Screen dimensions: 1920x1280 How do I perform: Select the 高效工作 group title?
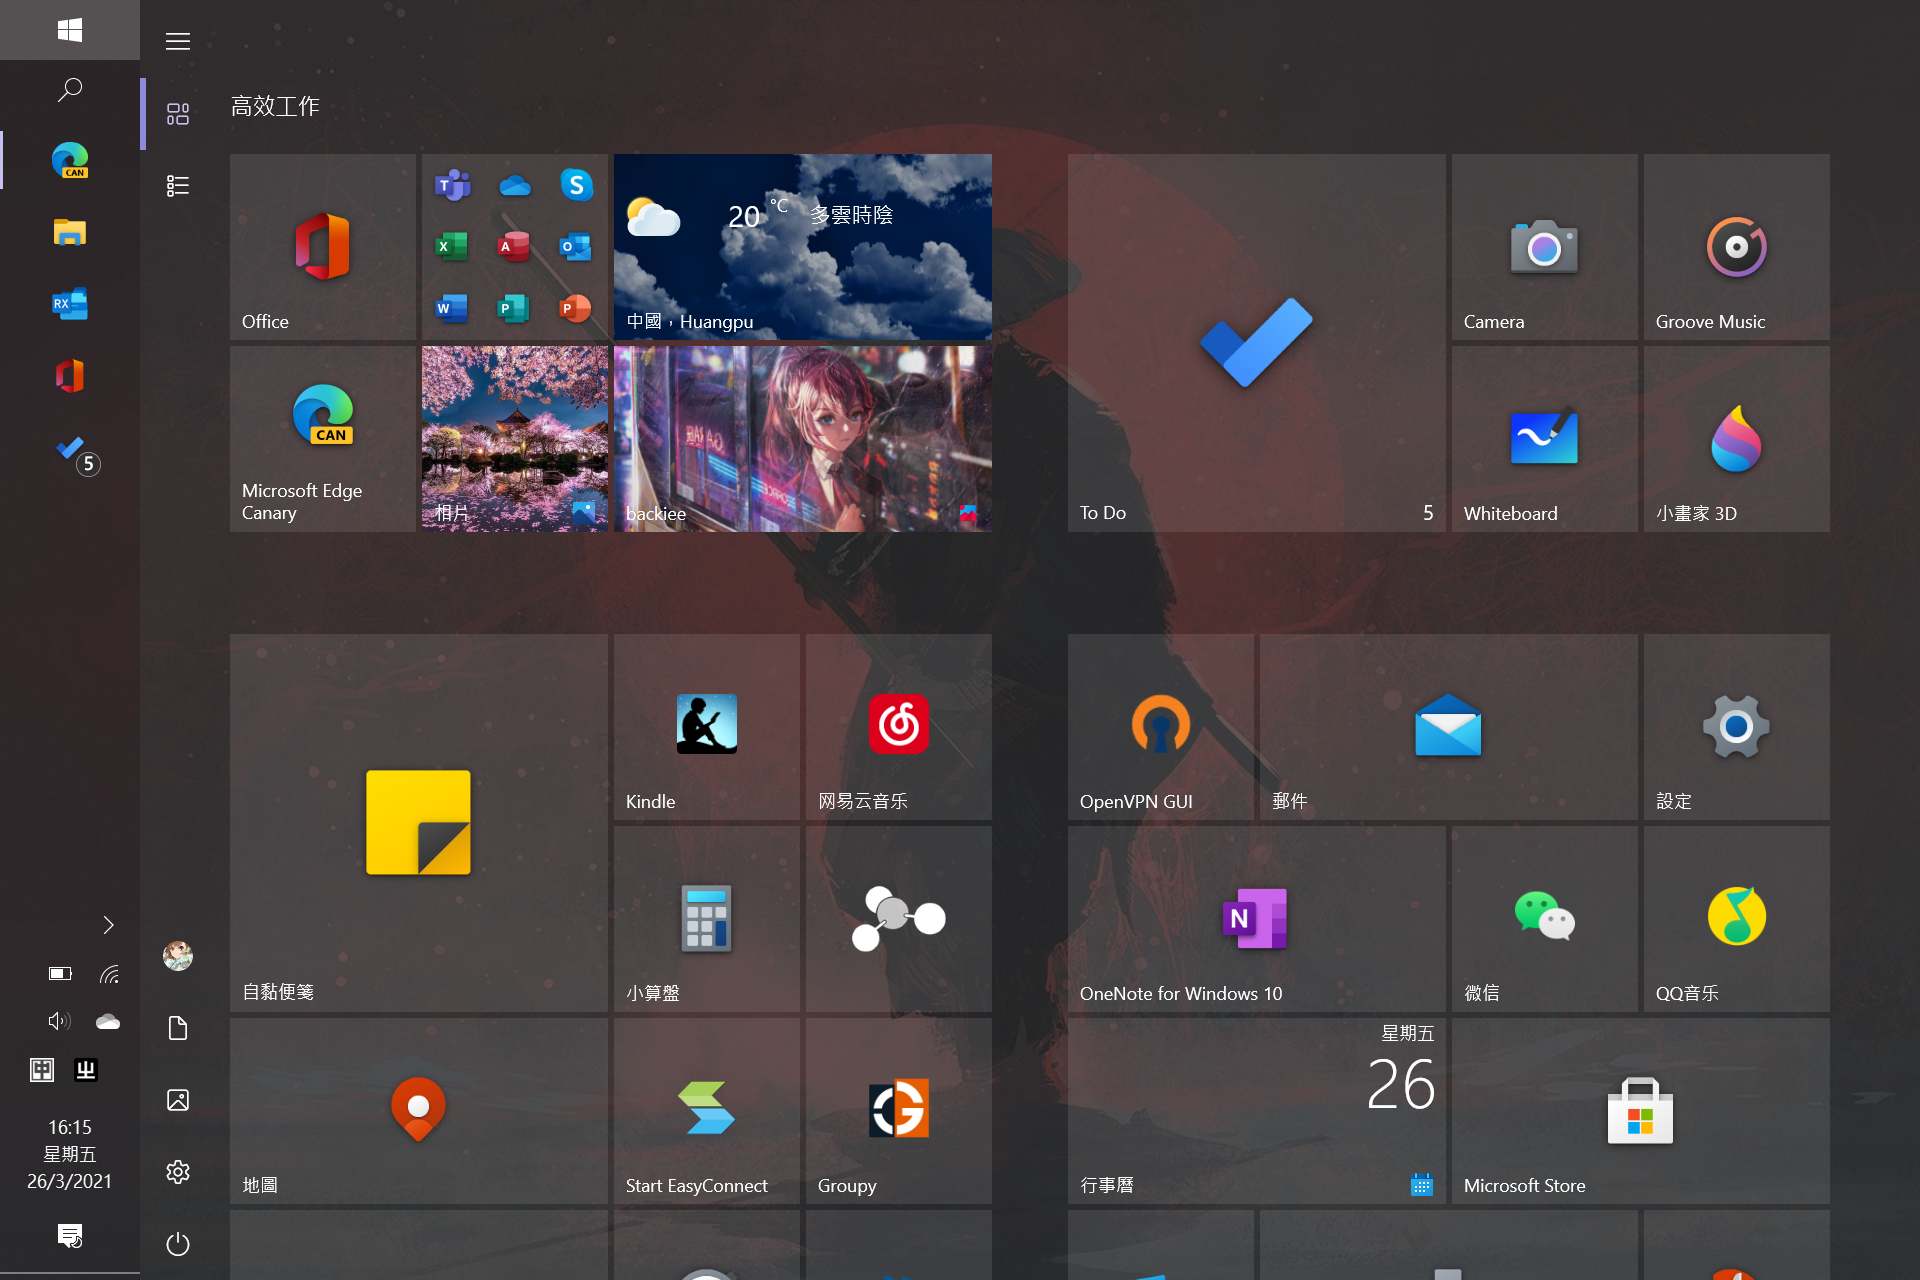point(275,106)
